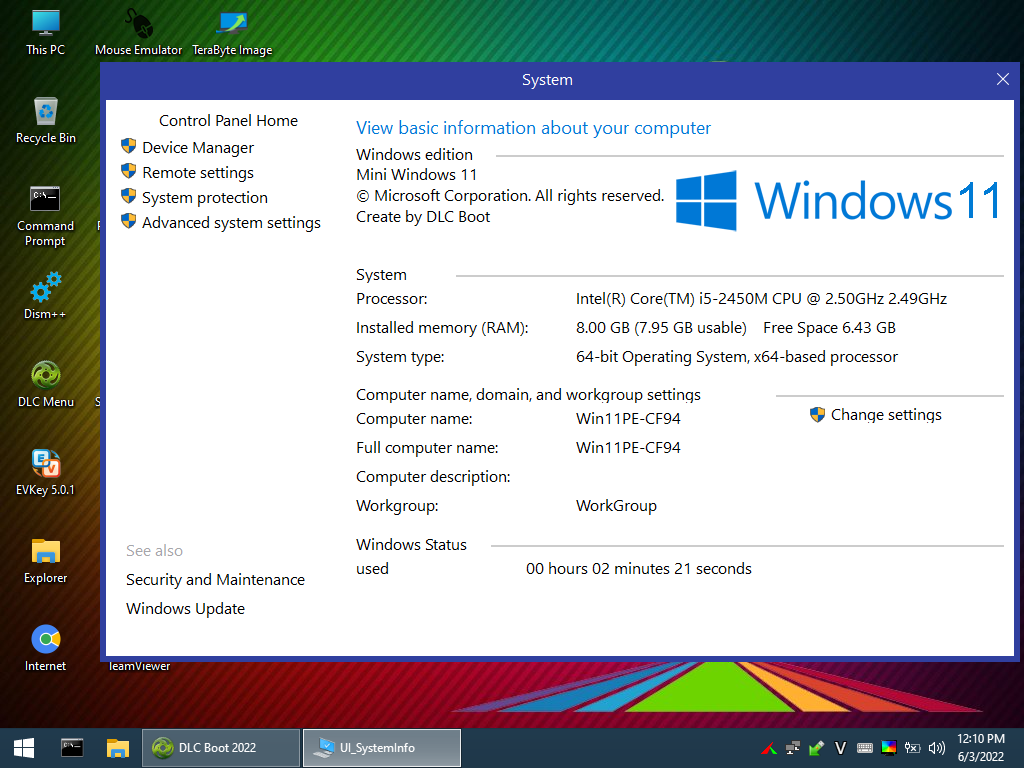Open Control Panel Home link
The image size is (1024, 768).
229,121
